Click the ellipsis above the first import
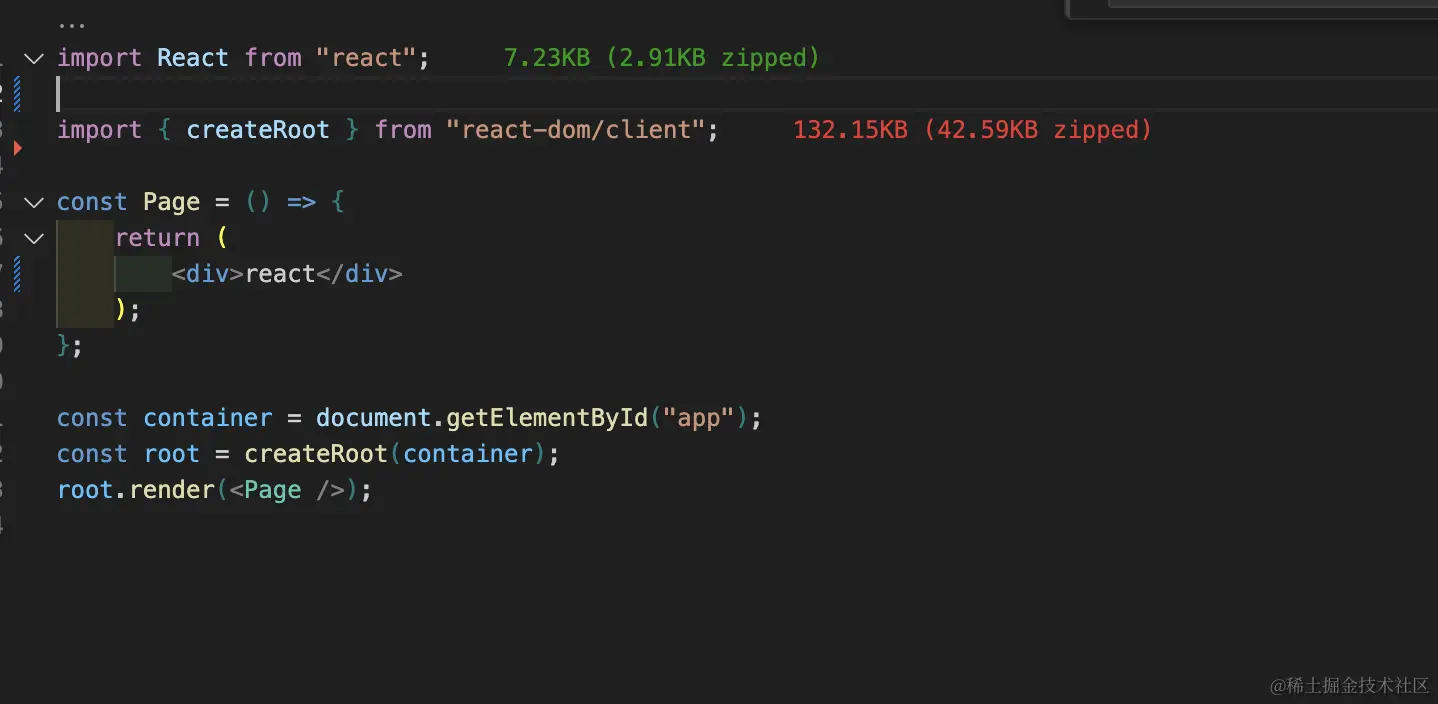Image resolution: width=1438 pixels, height=704 pixels. (71, 23)
